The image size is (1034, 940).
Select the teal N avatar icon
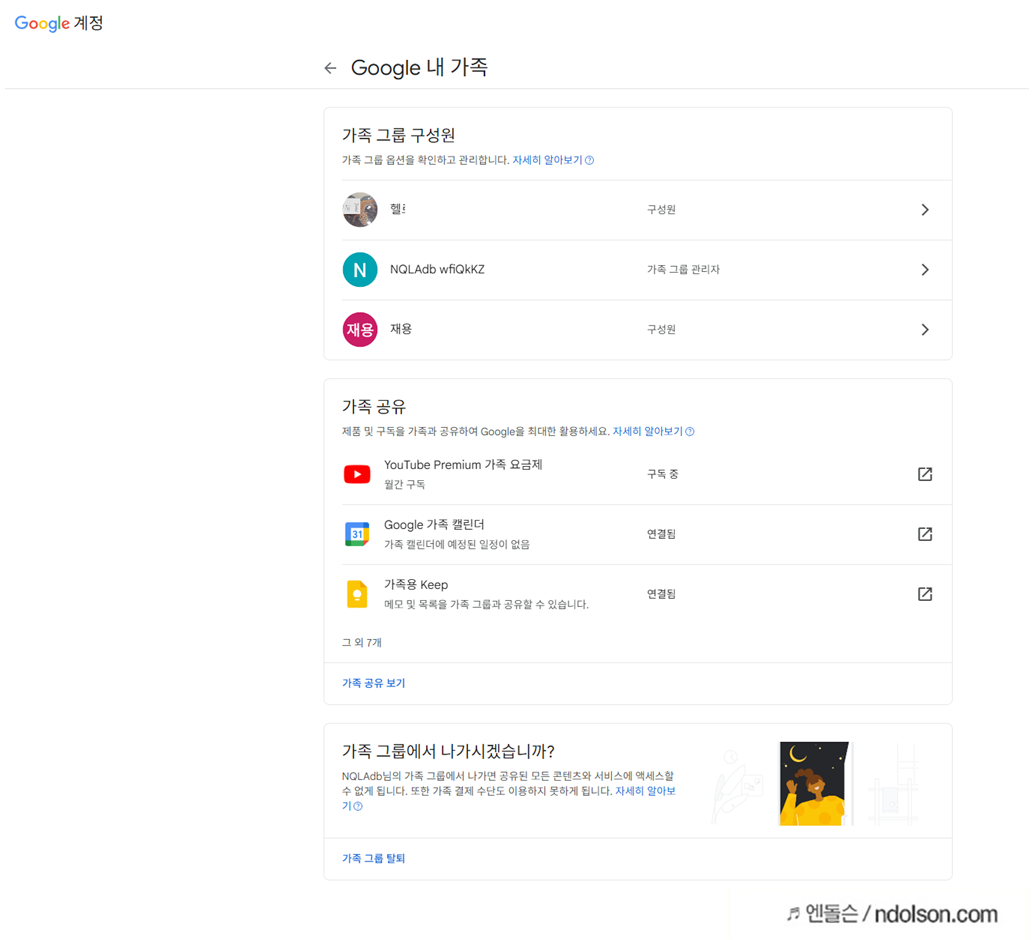(360, 270)
